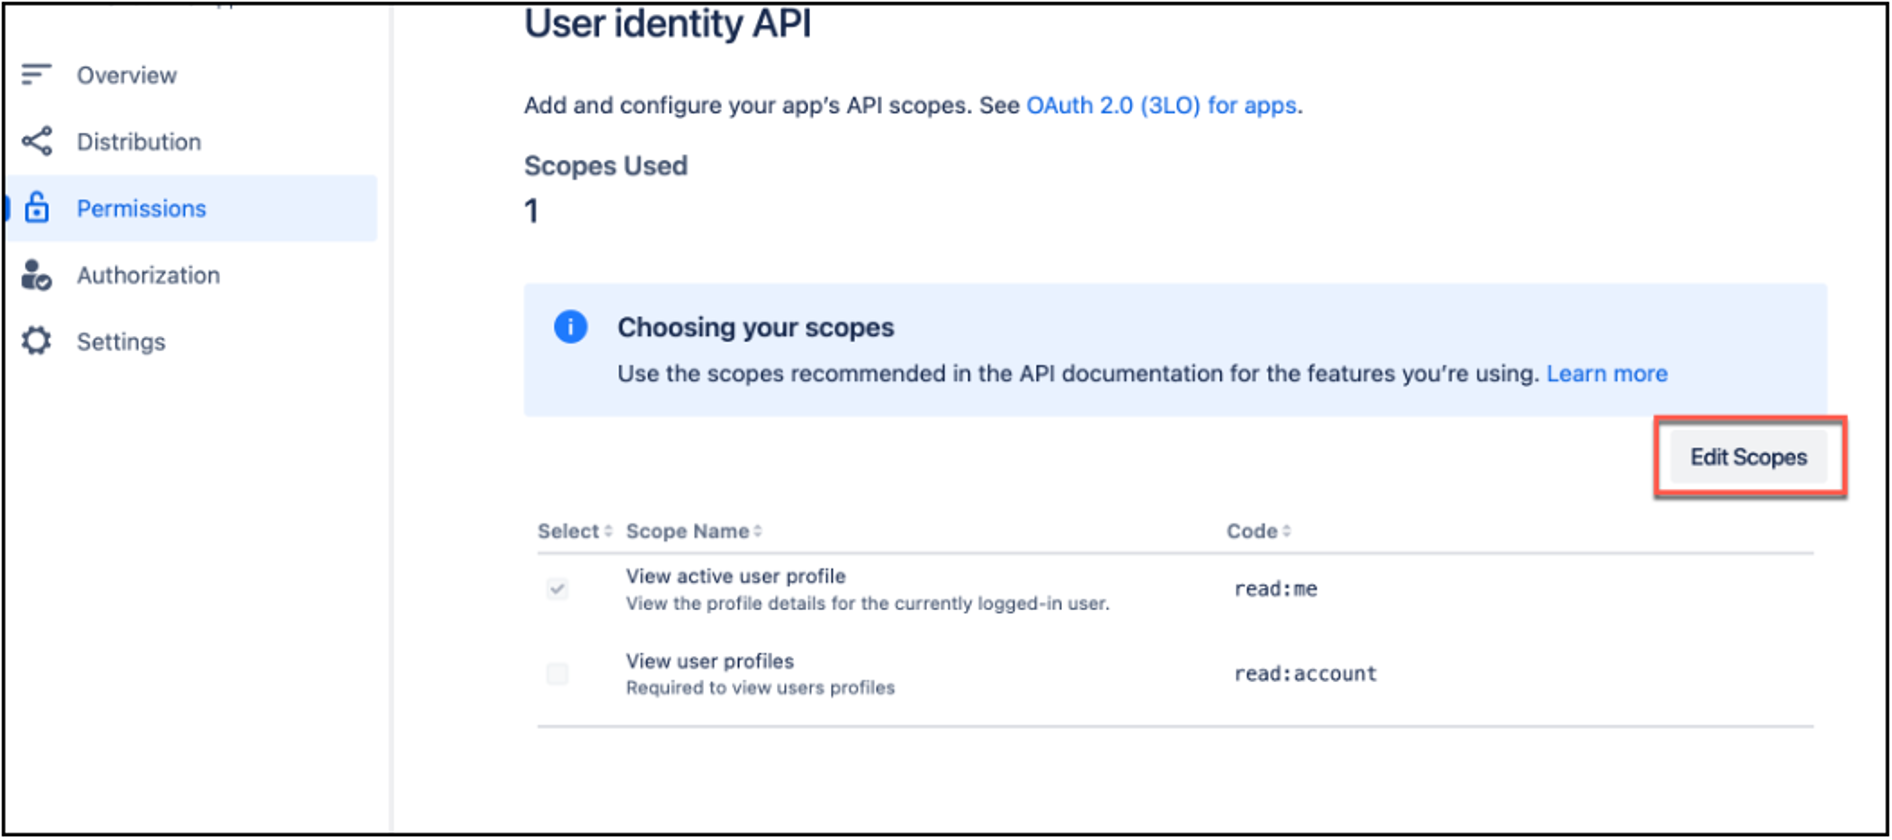Open the Overview menu item
1892x840 pixels.
(x=127, y=75)
